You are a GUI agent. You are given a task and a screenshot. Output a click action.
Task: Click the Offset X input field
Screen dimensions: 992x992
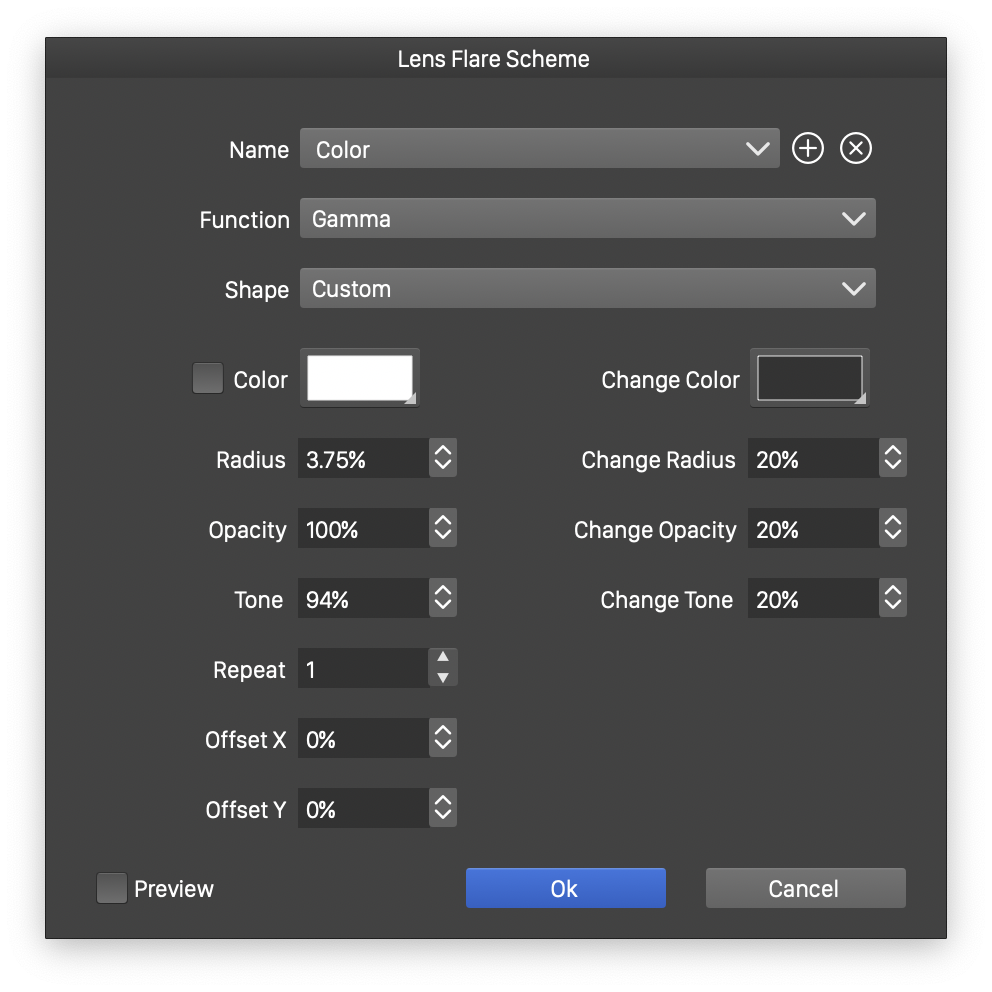click(x=363, y=739)
